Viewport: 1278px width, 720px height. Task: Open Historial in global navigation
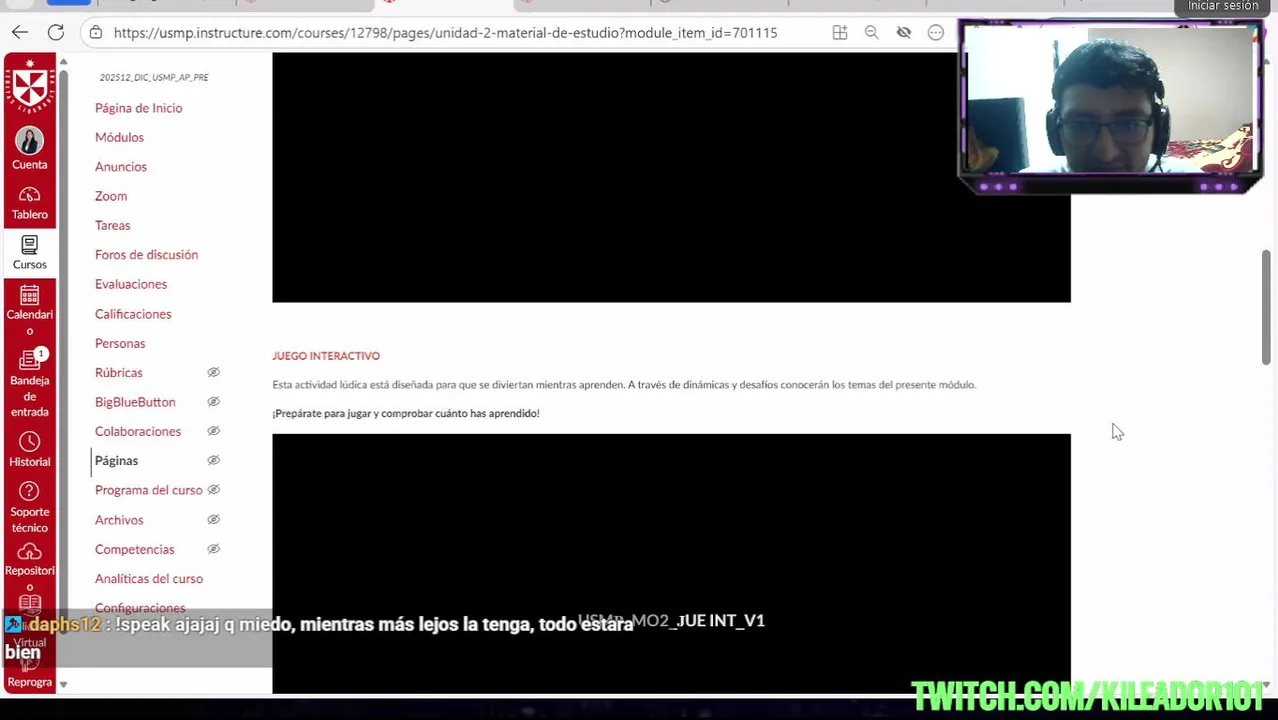tap(30, 450)
